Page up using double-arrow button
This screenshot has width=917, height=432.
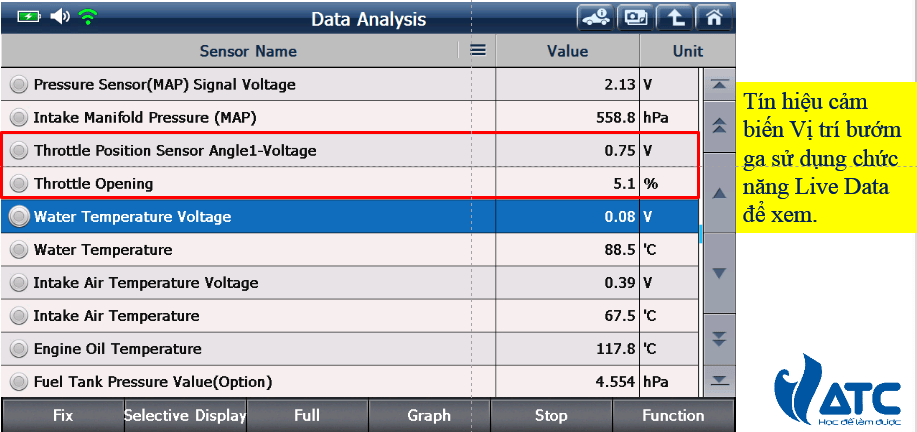(x=718, y=126)
